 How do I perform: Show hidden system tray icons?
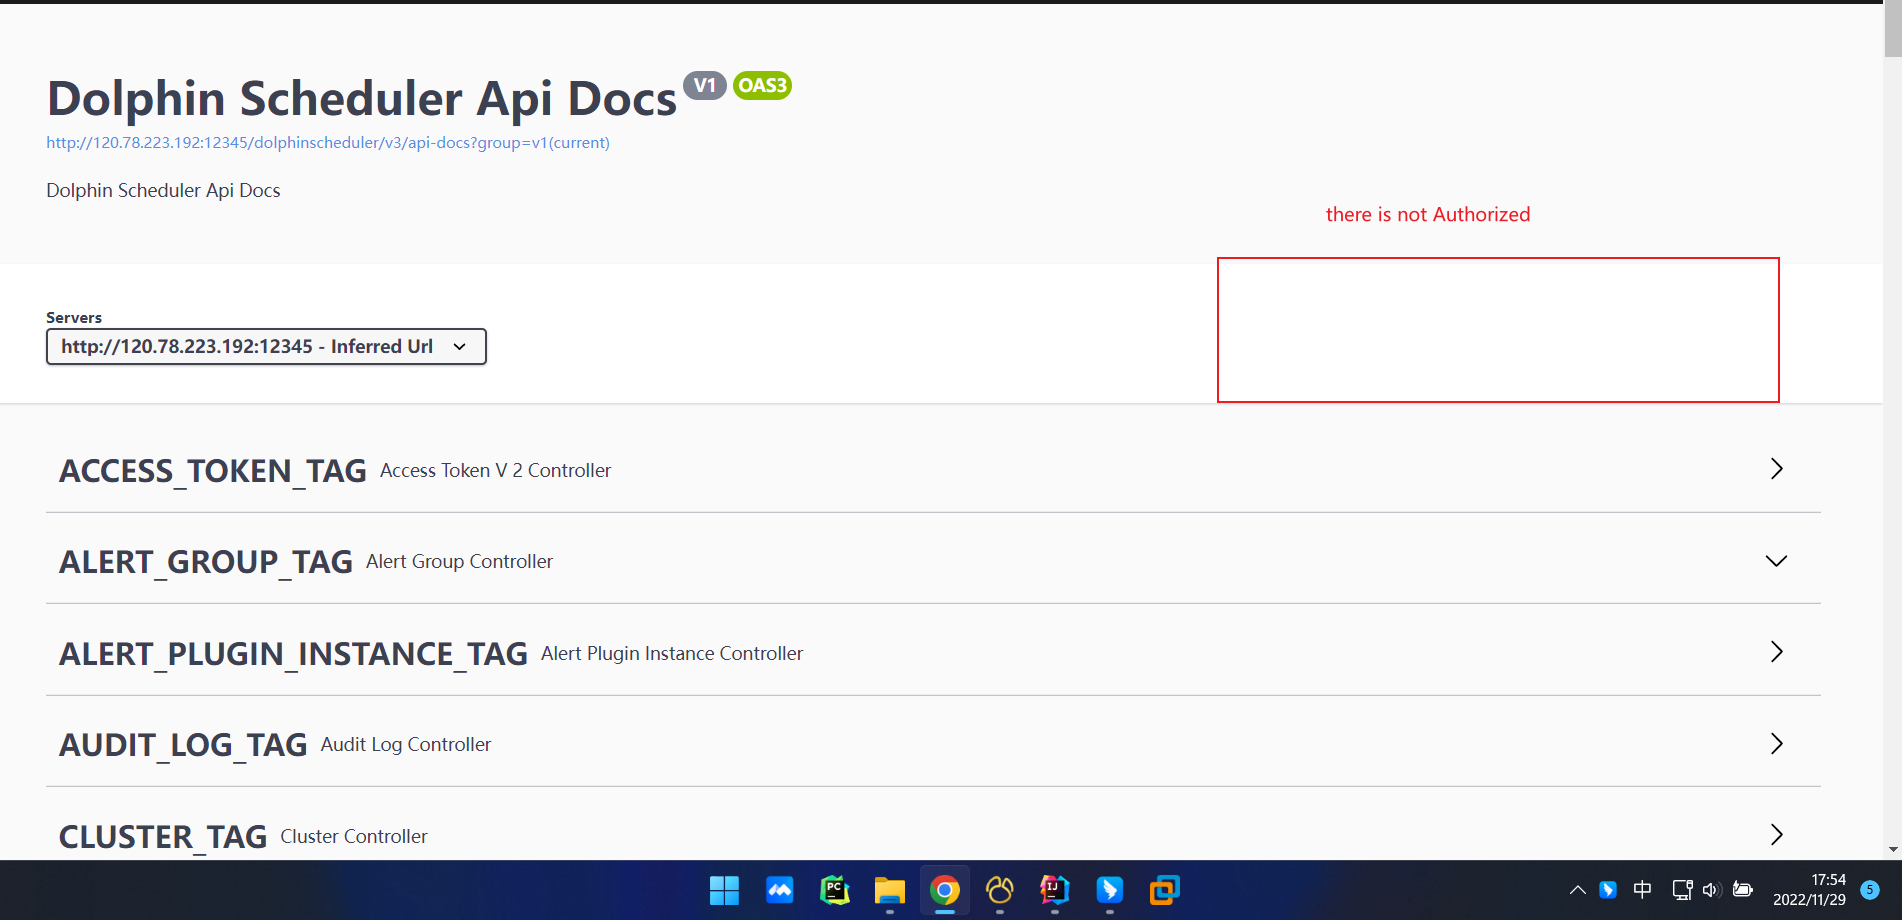coord(1577,890)
